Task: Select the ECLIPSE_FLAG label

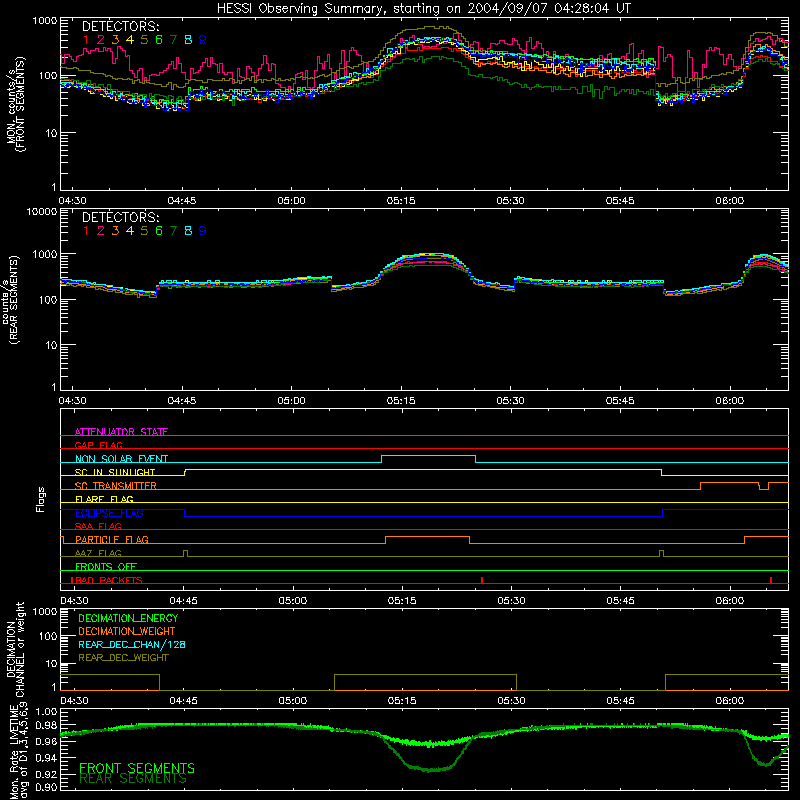Action: (x=109, y=513)
